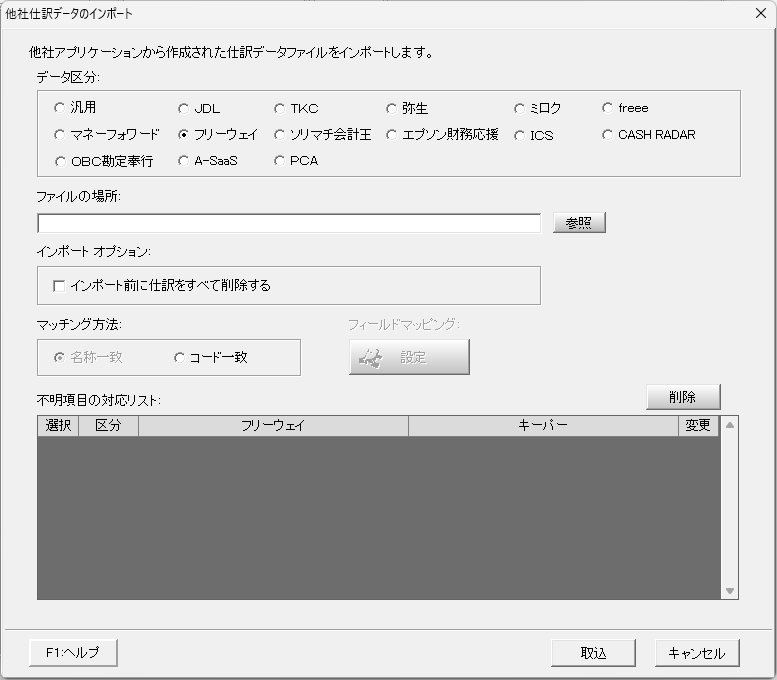Close the 他社仕訳データのインポート dialog
The height and width of the screenshot is (680, 777).
(x=761, y=13)
